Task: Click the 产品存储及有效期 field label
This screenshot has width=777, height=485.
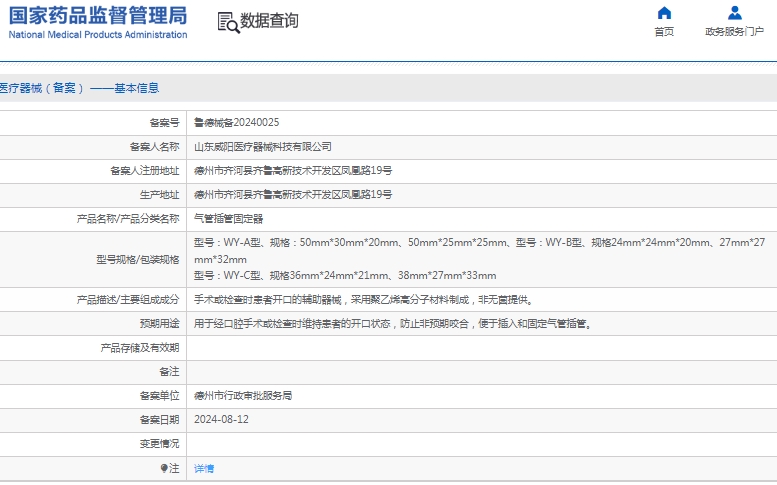Action: (140, 348)
